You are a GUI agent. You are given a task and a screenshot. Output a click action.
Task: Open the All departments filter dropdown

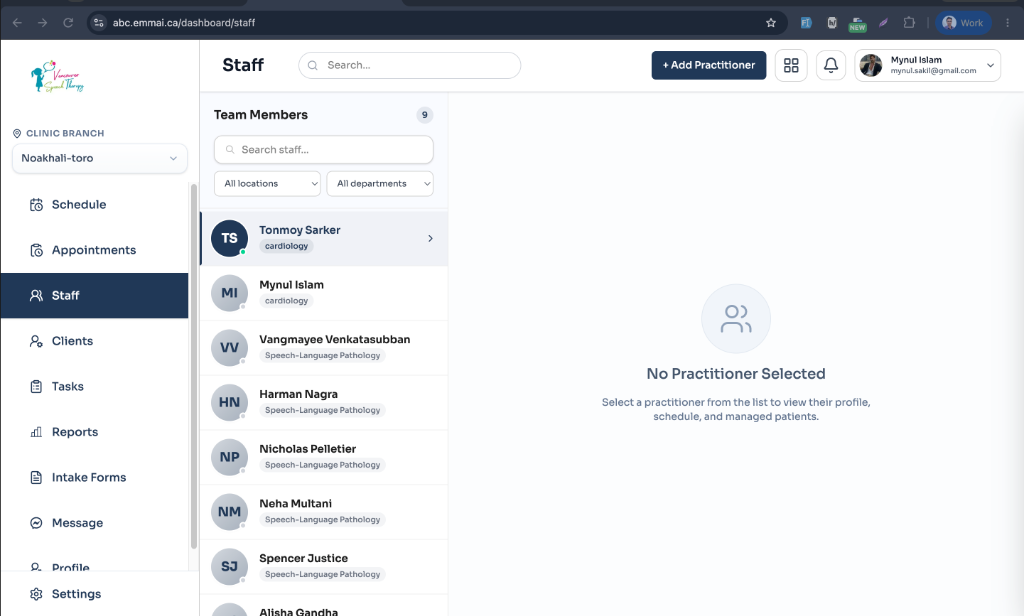pyautogui.click(x=380, y=184)
